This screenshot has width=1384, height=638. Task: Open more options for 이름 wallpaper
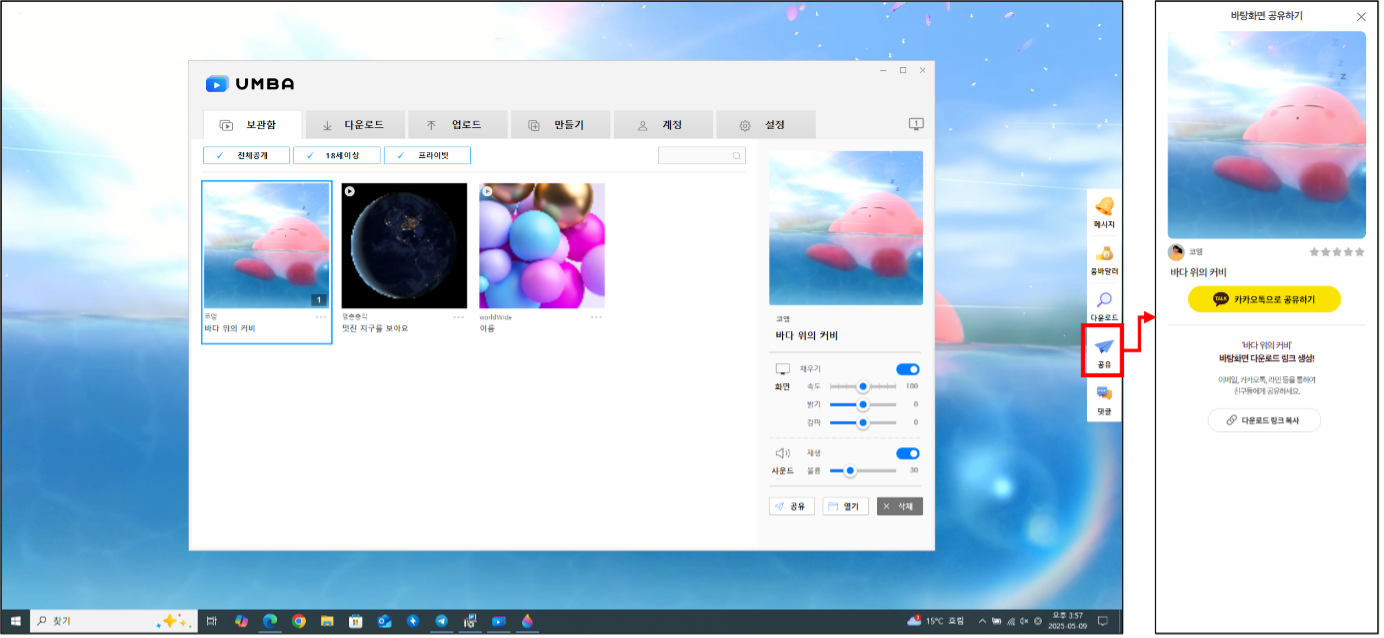pos(597,317)
